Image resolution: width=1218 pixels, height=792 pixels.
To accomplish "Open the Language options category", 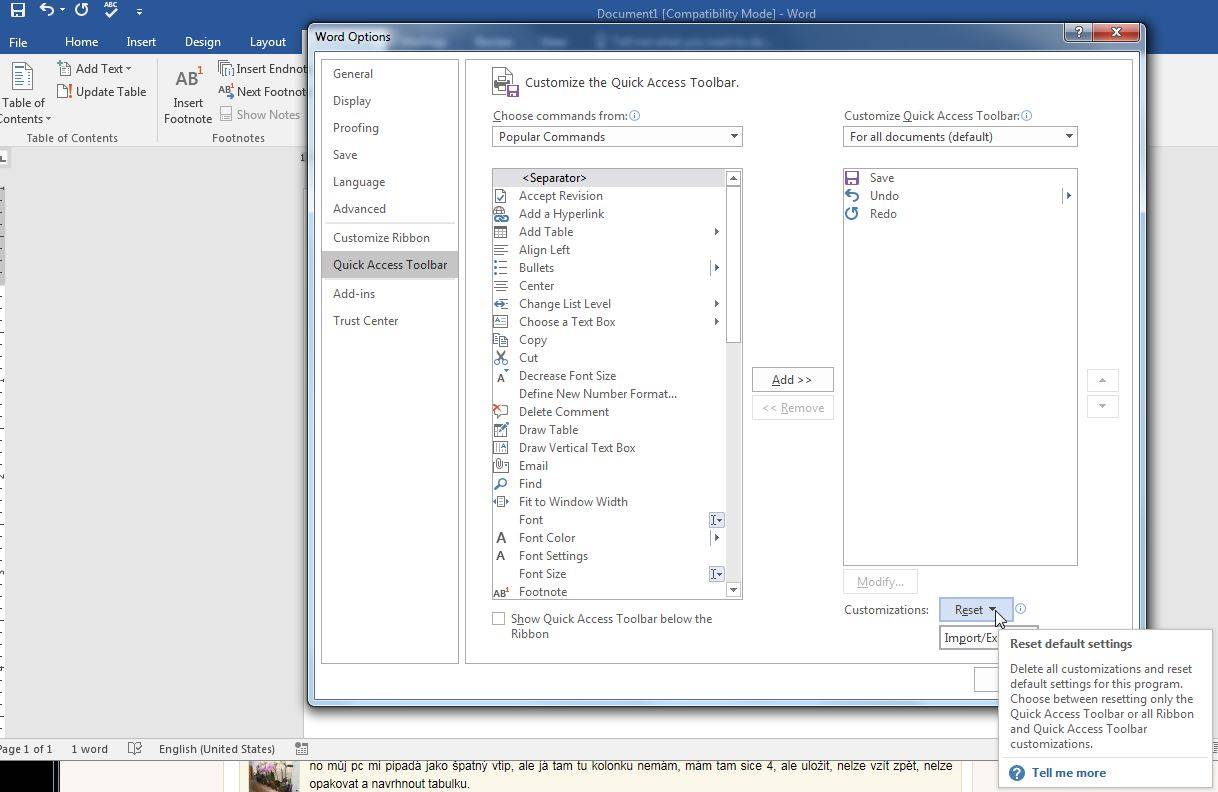I will (x=390, y=182).
